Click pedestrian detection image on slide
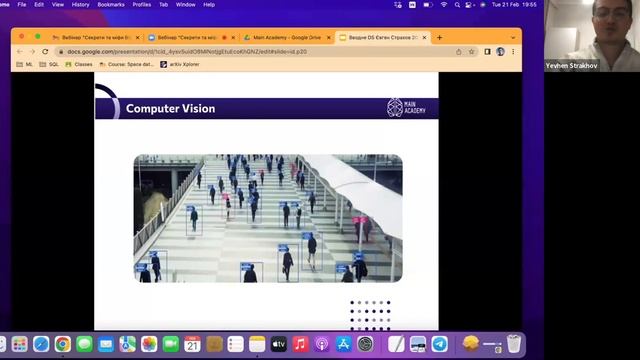The image size is (640, 360). pos(268,218)
